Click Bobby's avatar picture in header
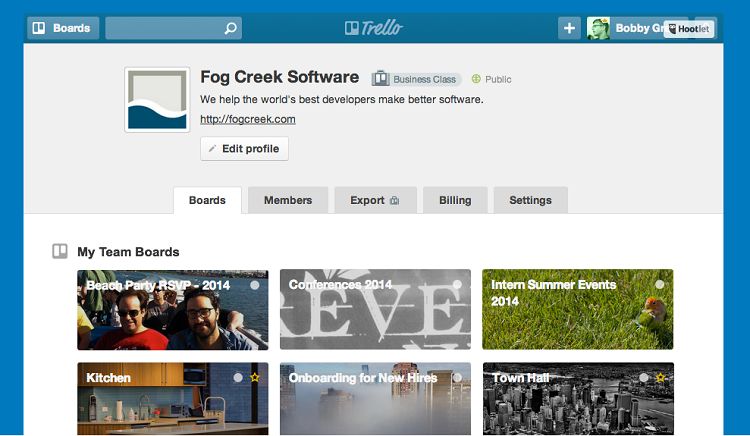Screen dimensions: 750x436 (x=598, y=28)
